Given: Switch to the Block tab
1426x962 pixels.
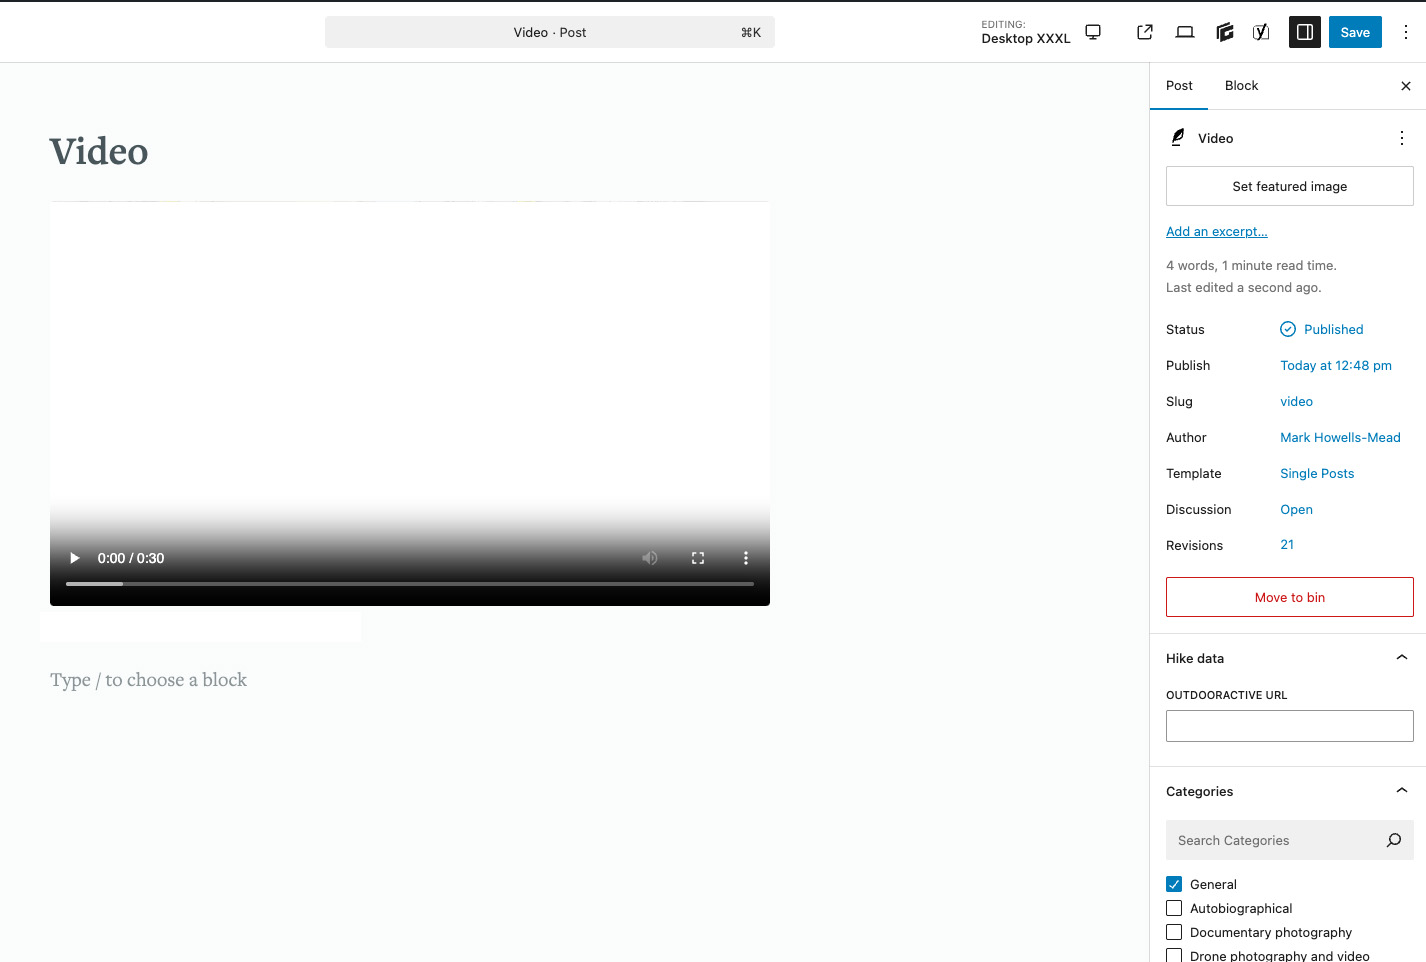Looking at the screenshot, I should pyautogui.click(x=1241, y=86).
